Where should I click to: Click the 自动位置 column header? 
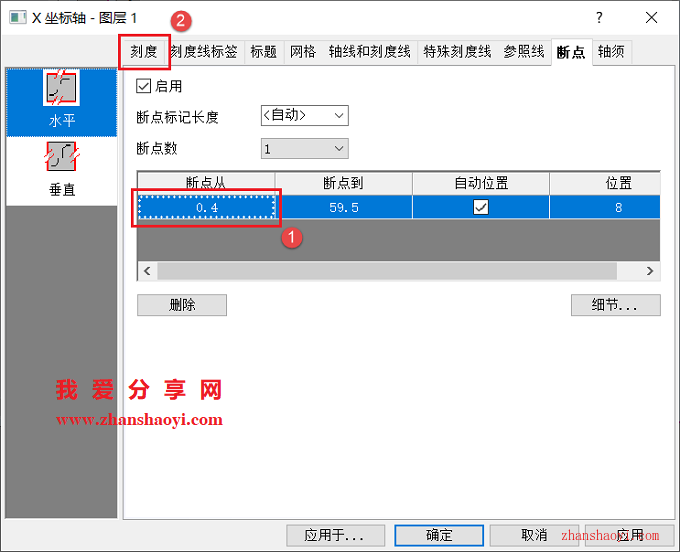point(481,183)
